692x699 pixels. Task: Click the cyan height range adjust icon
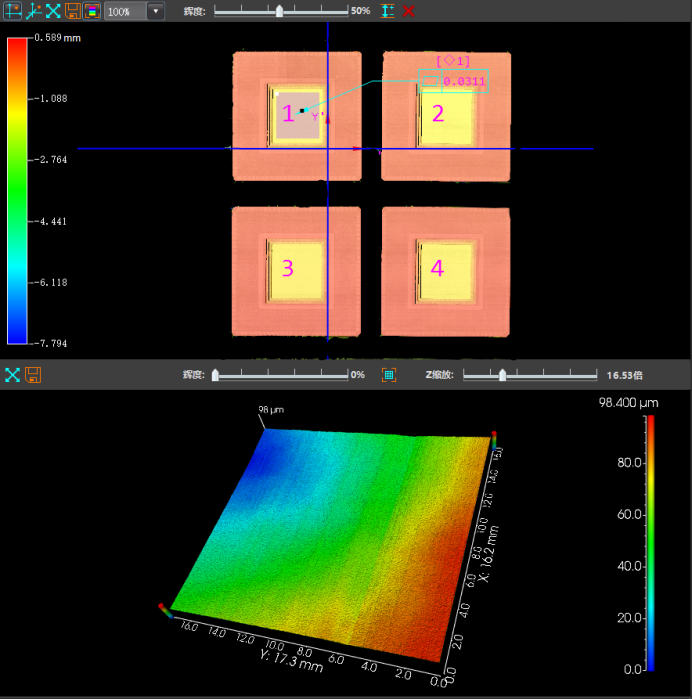pyautogui.click(x=388, y=11)
